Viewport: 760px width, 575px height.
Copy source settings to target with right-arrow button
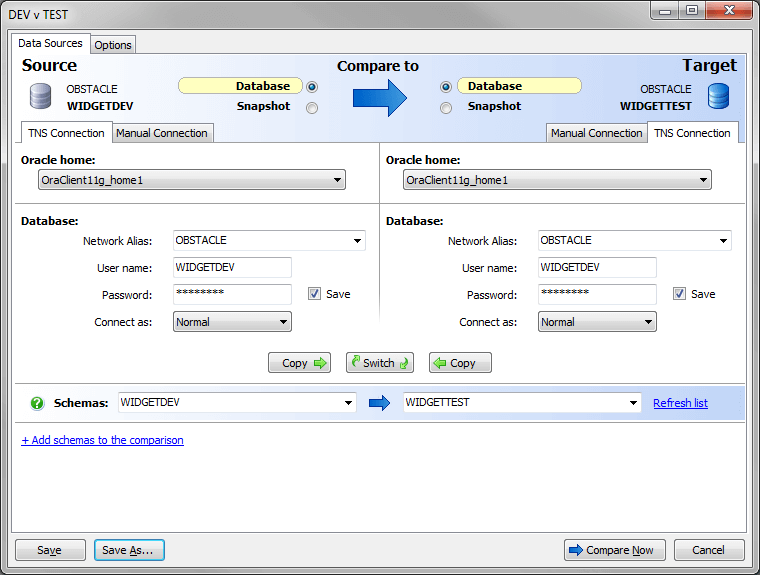[299, 363]
